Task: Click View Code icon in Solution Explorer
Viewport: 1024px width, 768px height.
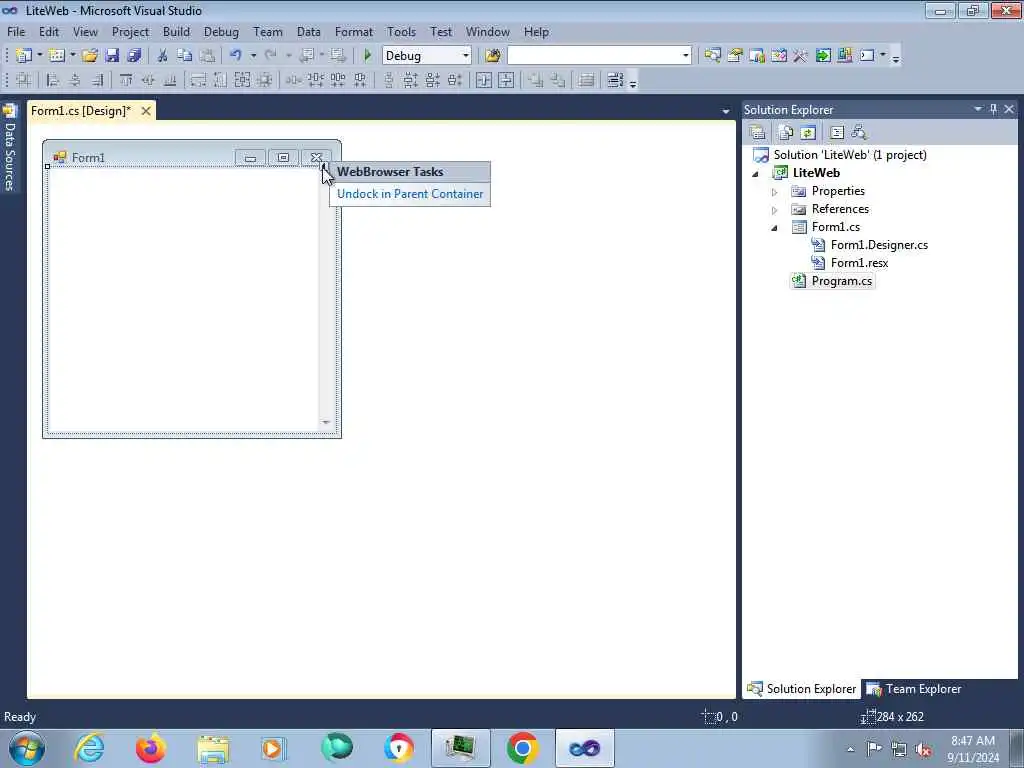Action: coord(837,133)
